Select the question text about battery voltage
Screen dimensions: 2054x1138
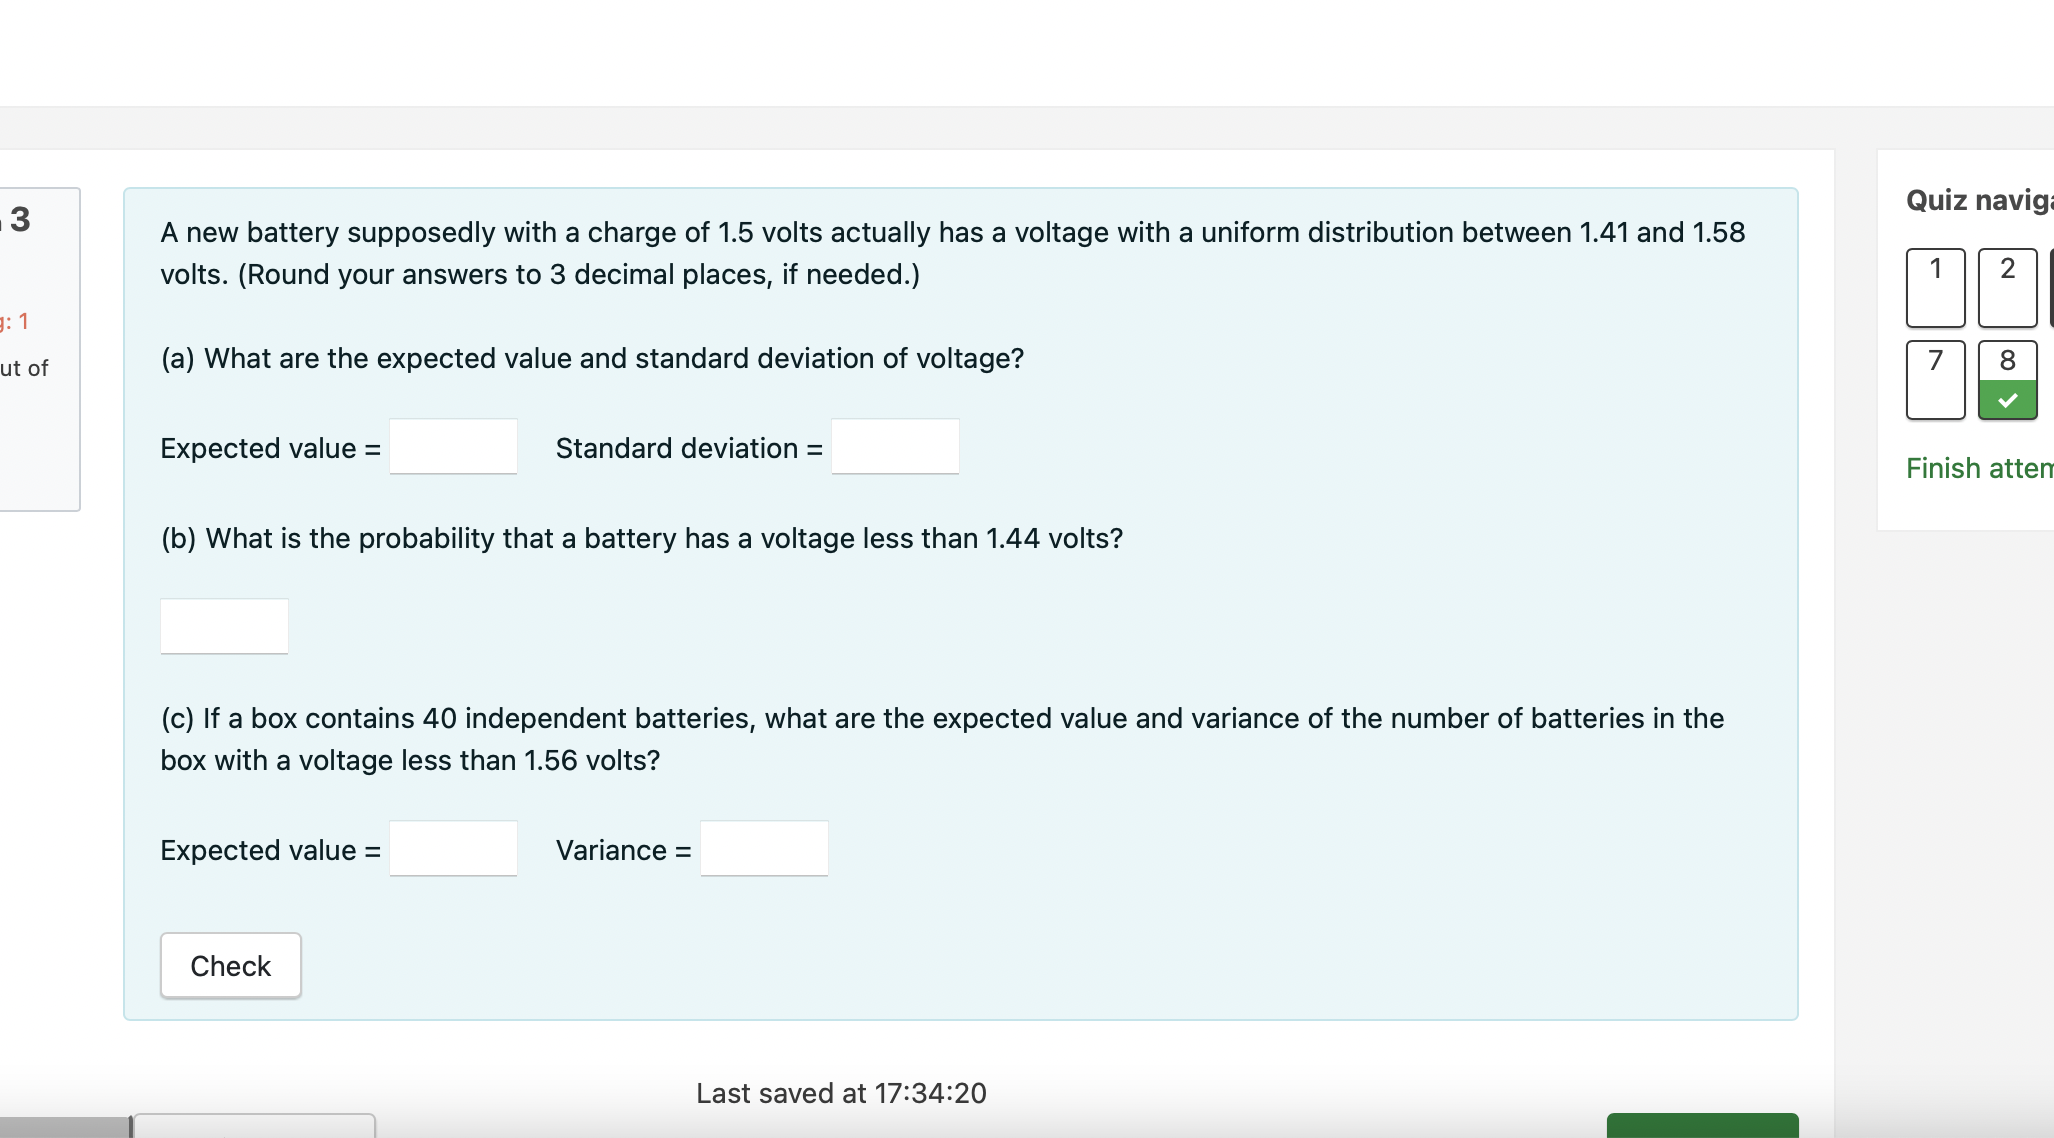click(950, 253)
